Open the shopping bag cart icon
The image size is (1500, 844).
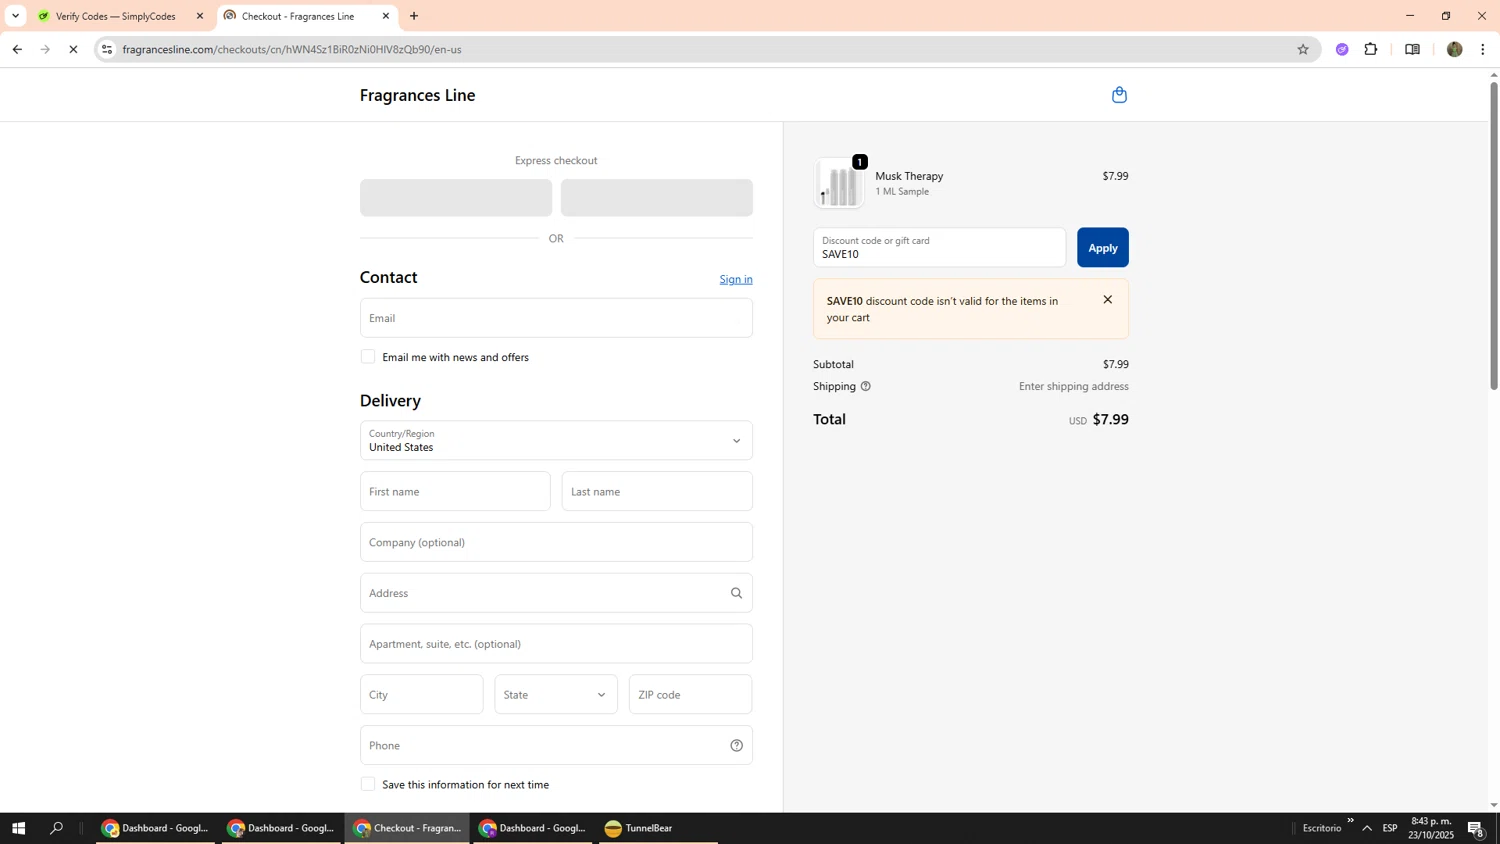click(x=1119, y=95)
